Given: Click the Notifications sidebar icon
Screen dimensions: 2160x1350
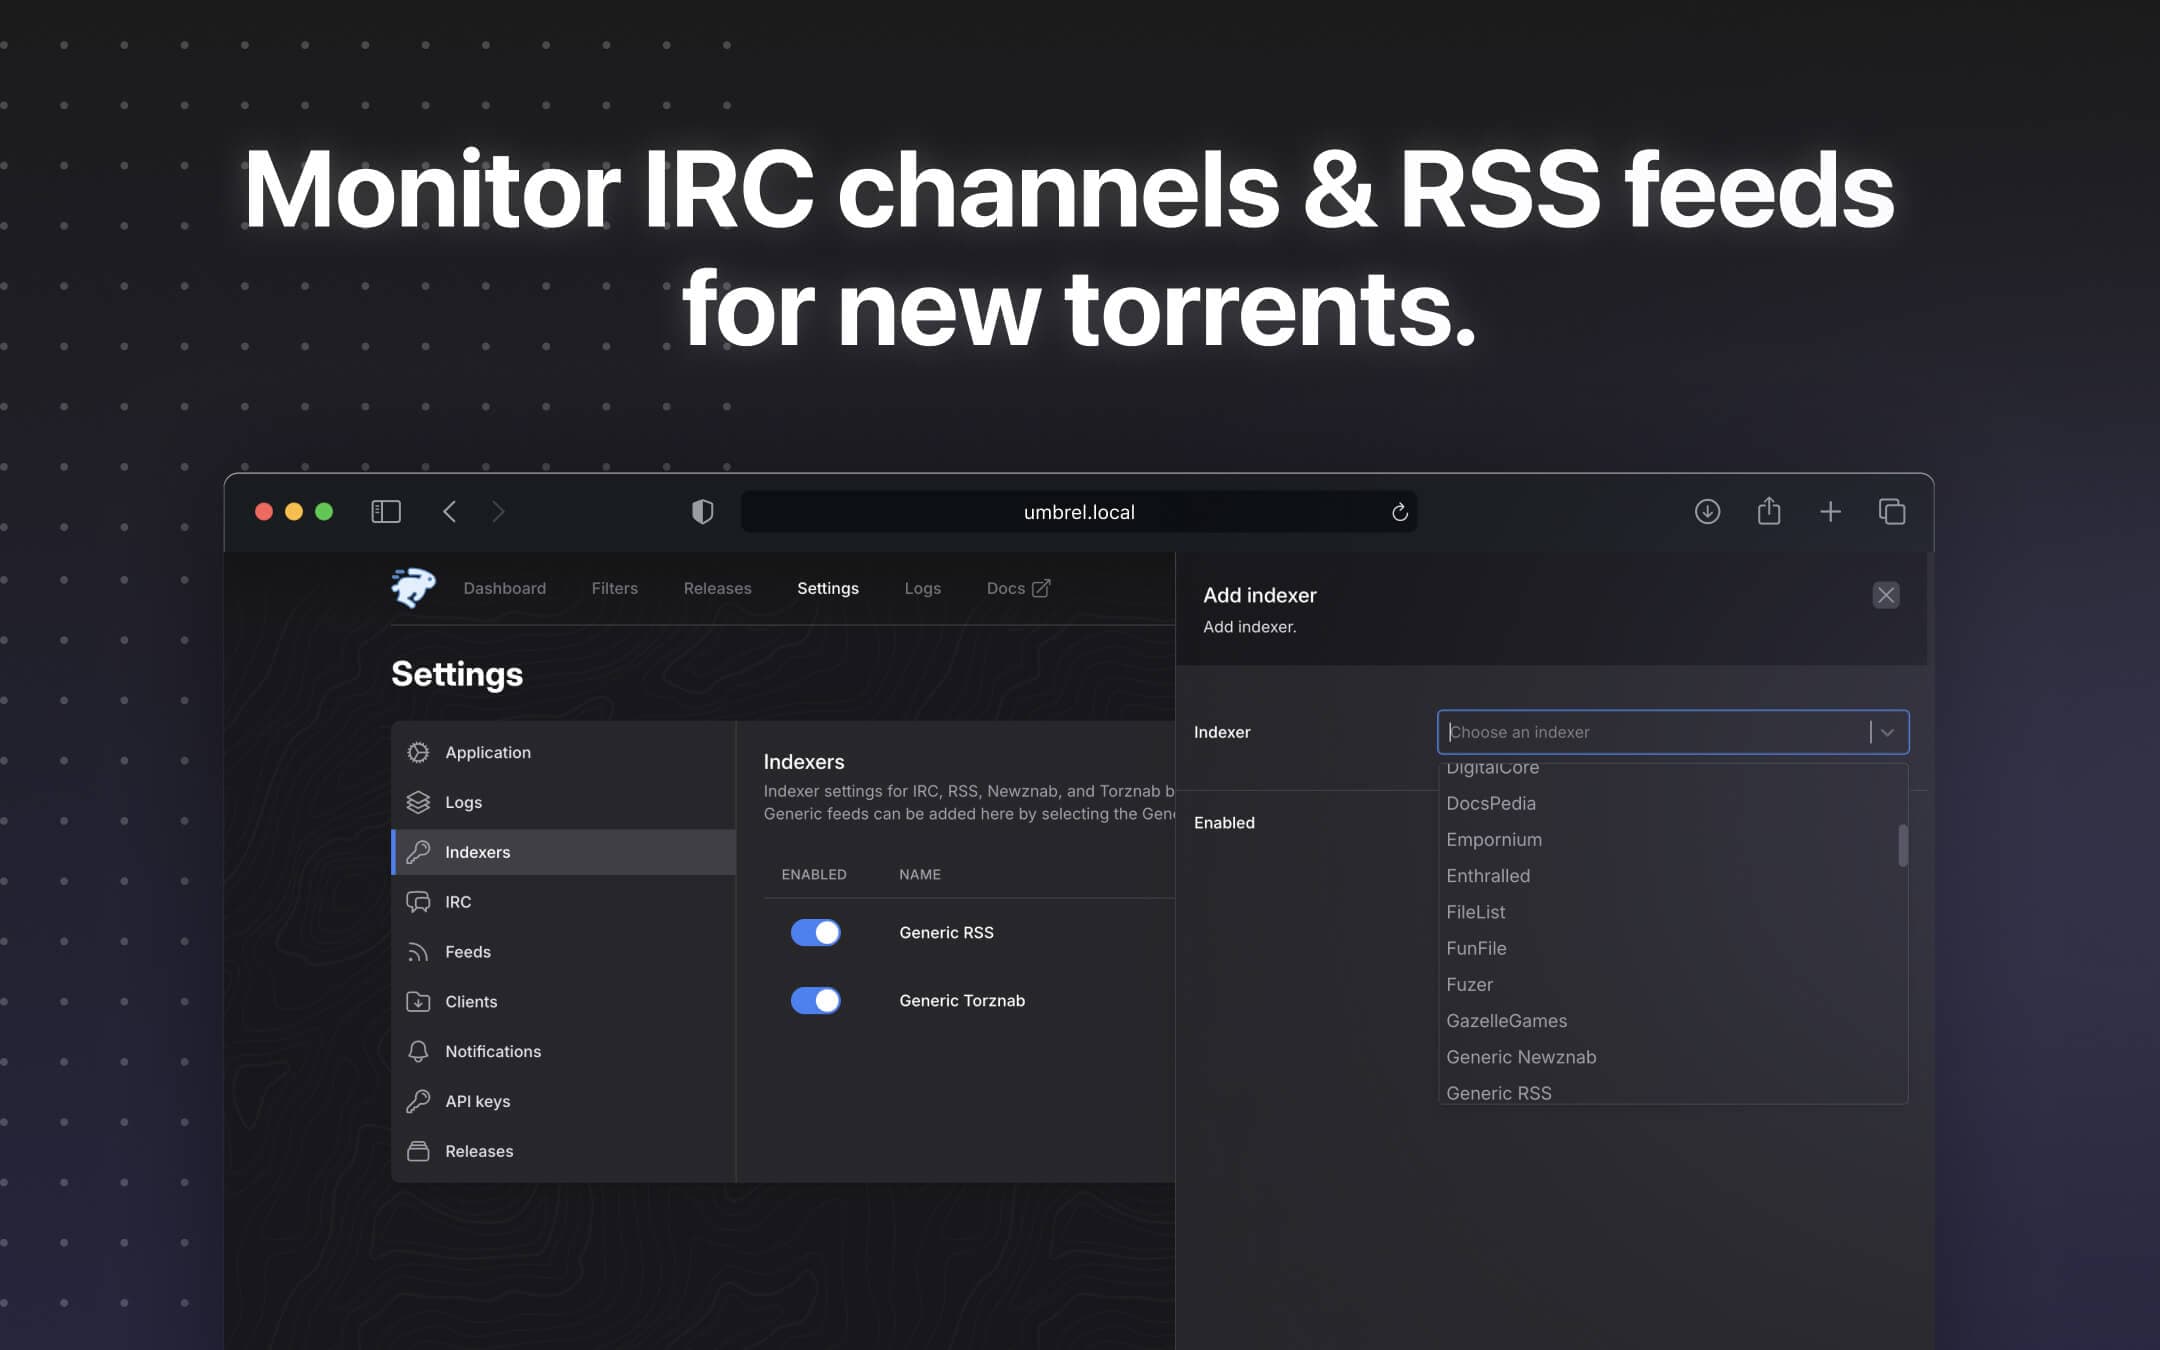Looking at the screenshot, I should [417, 1051].
